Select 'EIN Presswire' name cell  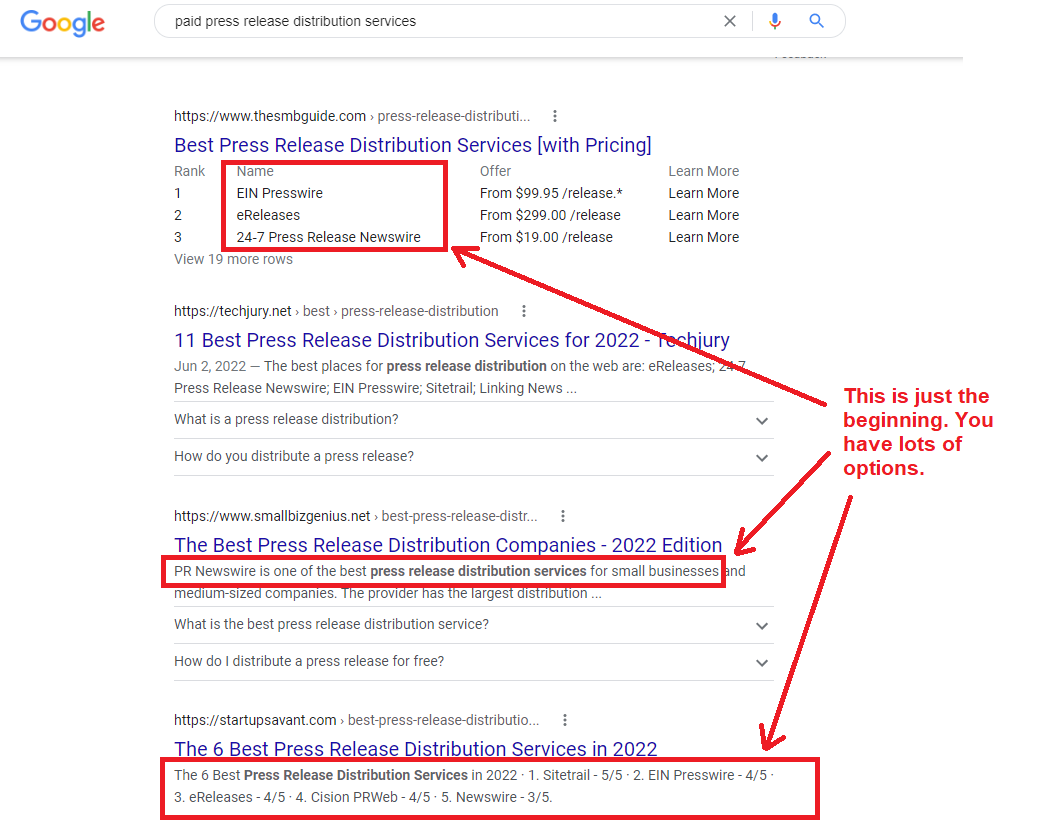280,193
